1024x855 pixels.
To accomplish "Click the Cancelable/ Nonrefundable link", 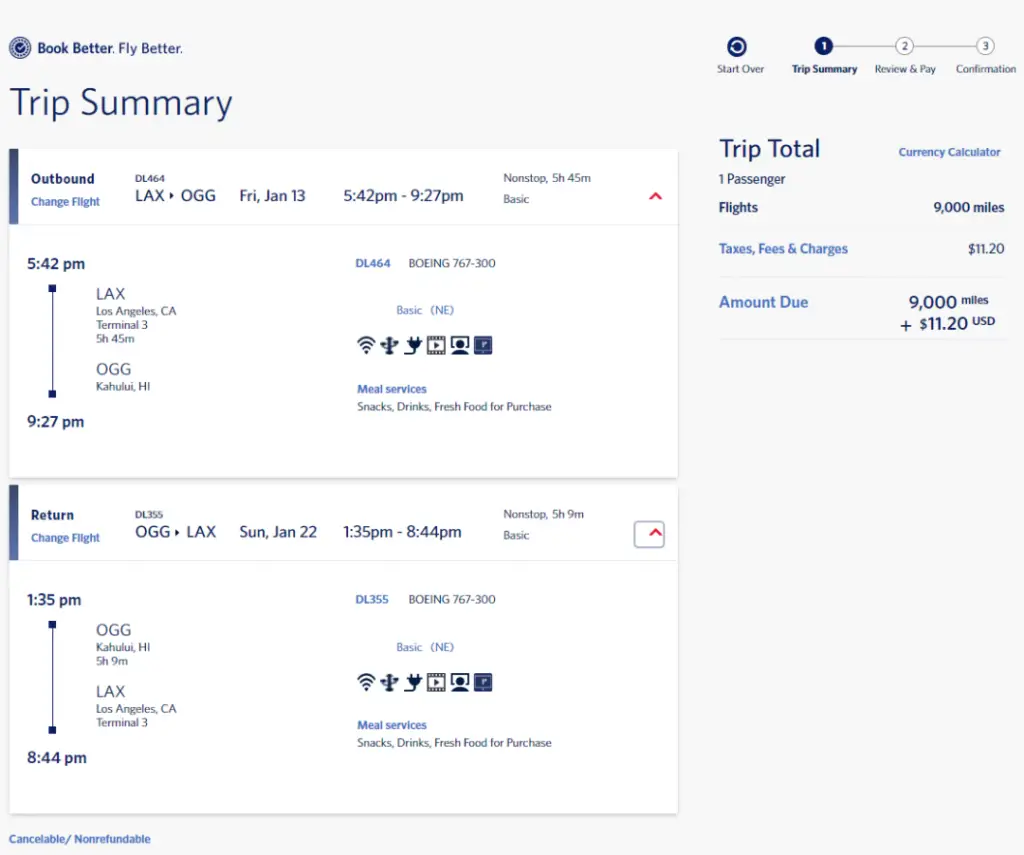I will tap(80, 839).
